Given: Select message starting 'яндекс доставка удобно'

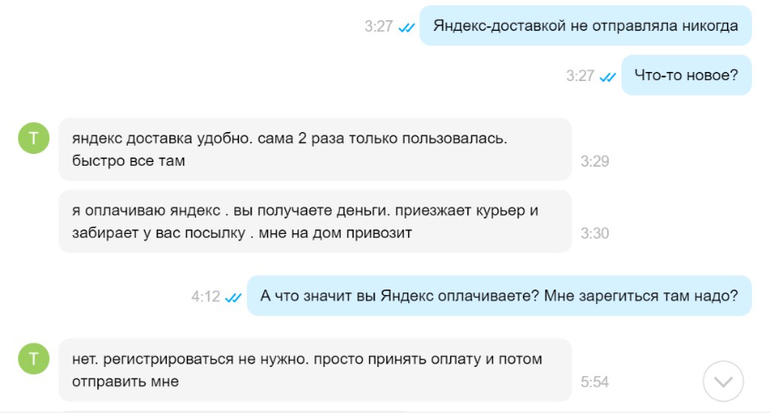Looking at the screenshot, I should point(315,149).
